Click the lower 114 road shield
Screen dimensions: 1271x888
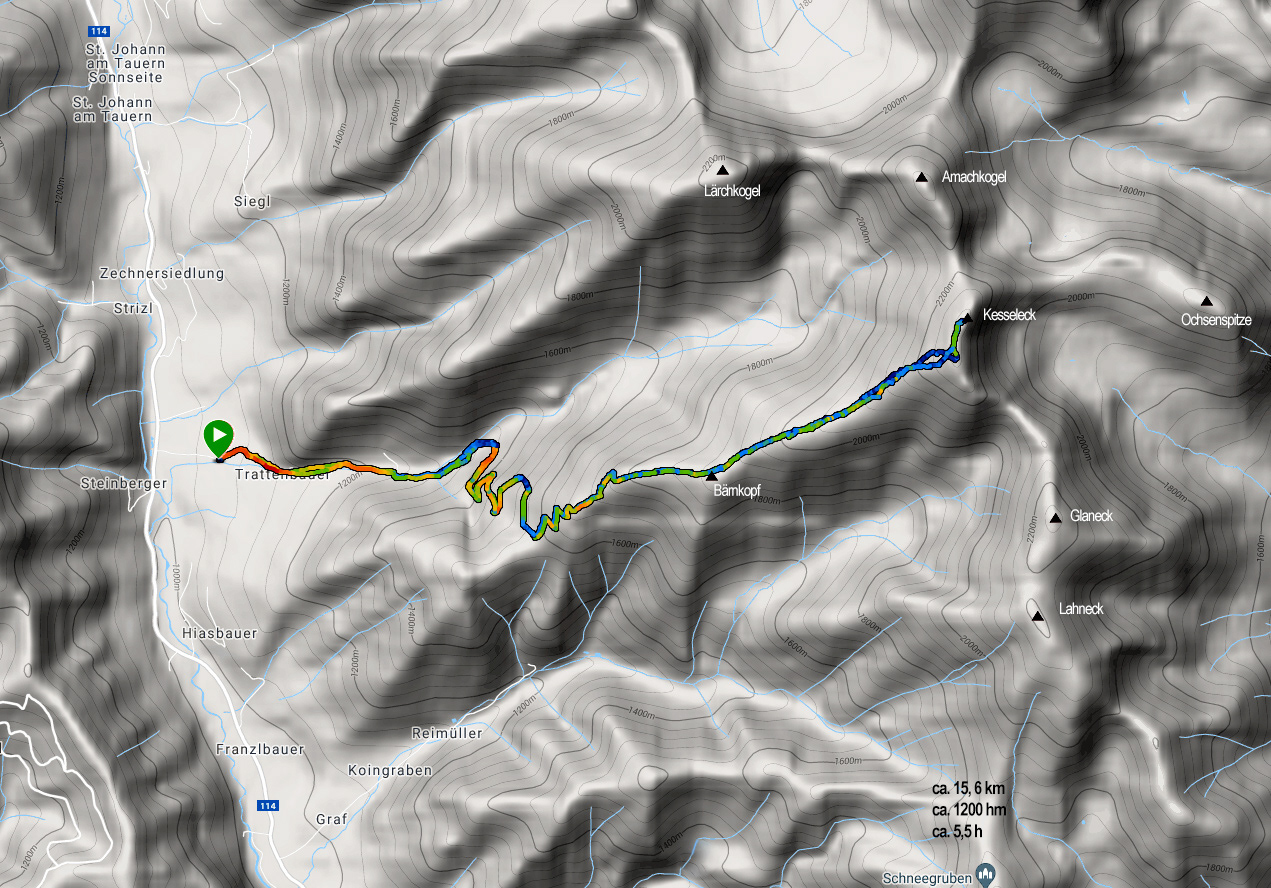point(267,805)
